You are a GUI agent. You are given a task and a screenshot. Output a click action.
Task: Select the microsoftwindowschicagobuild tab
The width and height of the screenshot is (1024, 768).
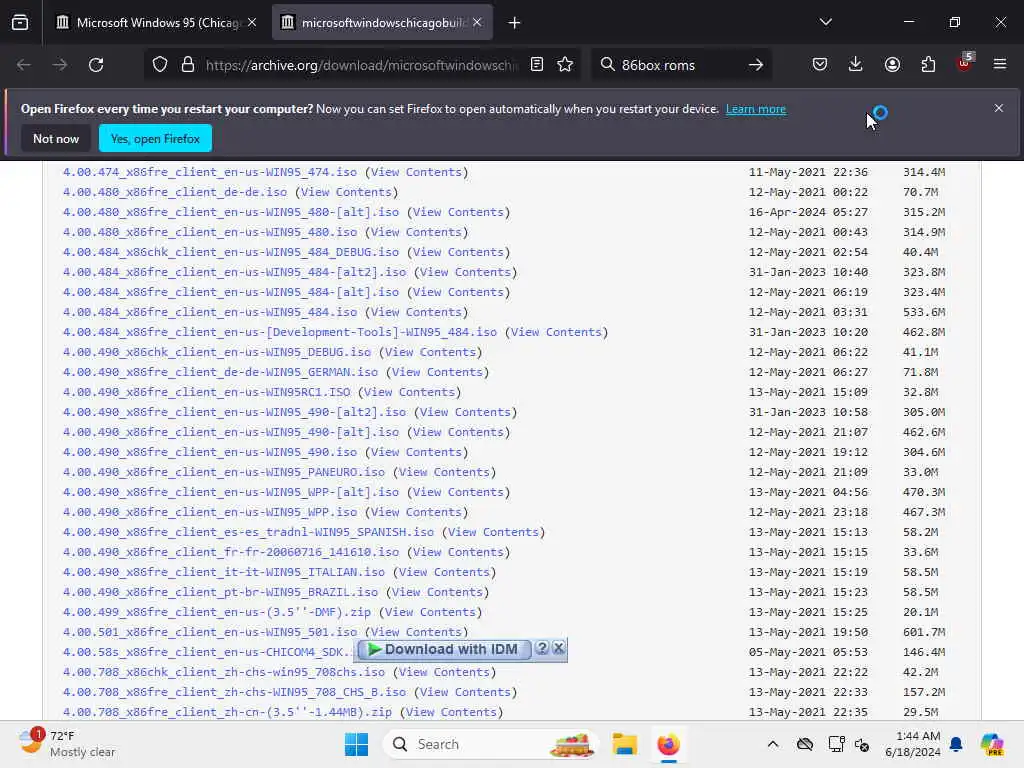tap(382, 23)
